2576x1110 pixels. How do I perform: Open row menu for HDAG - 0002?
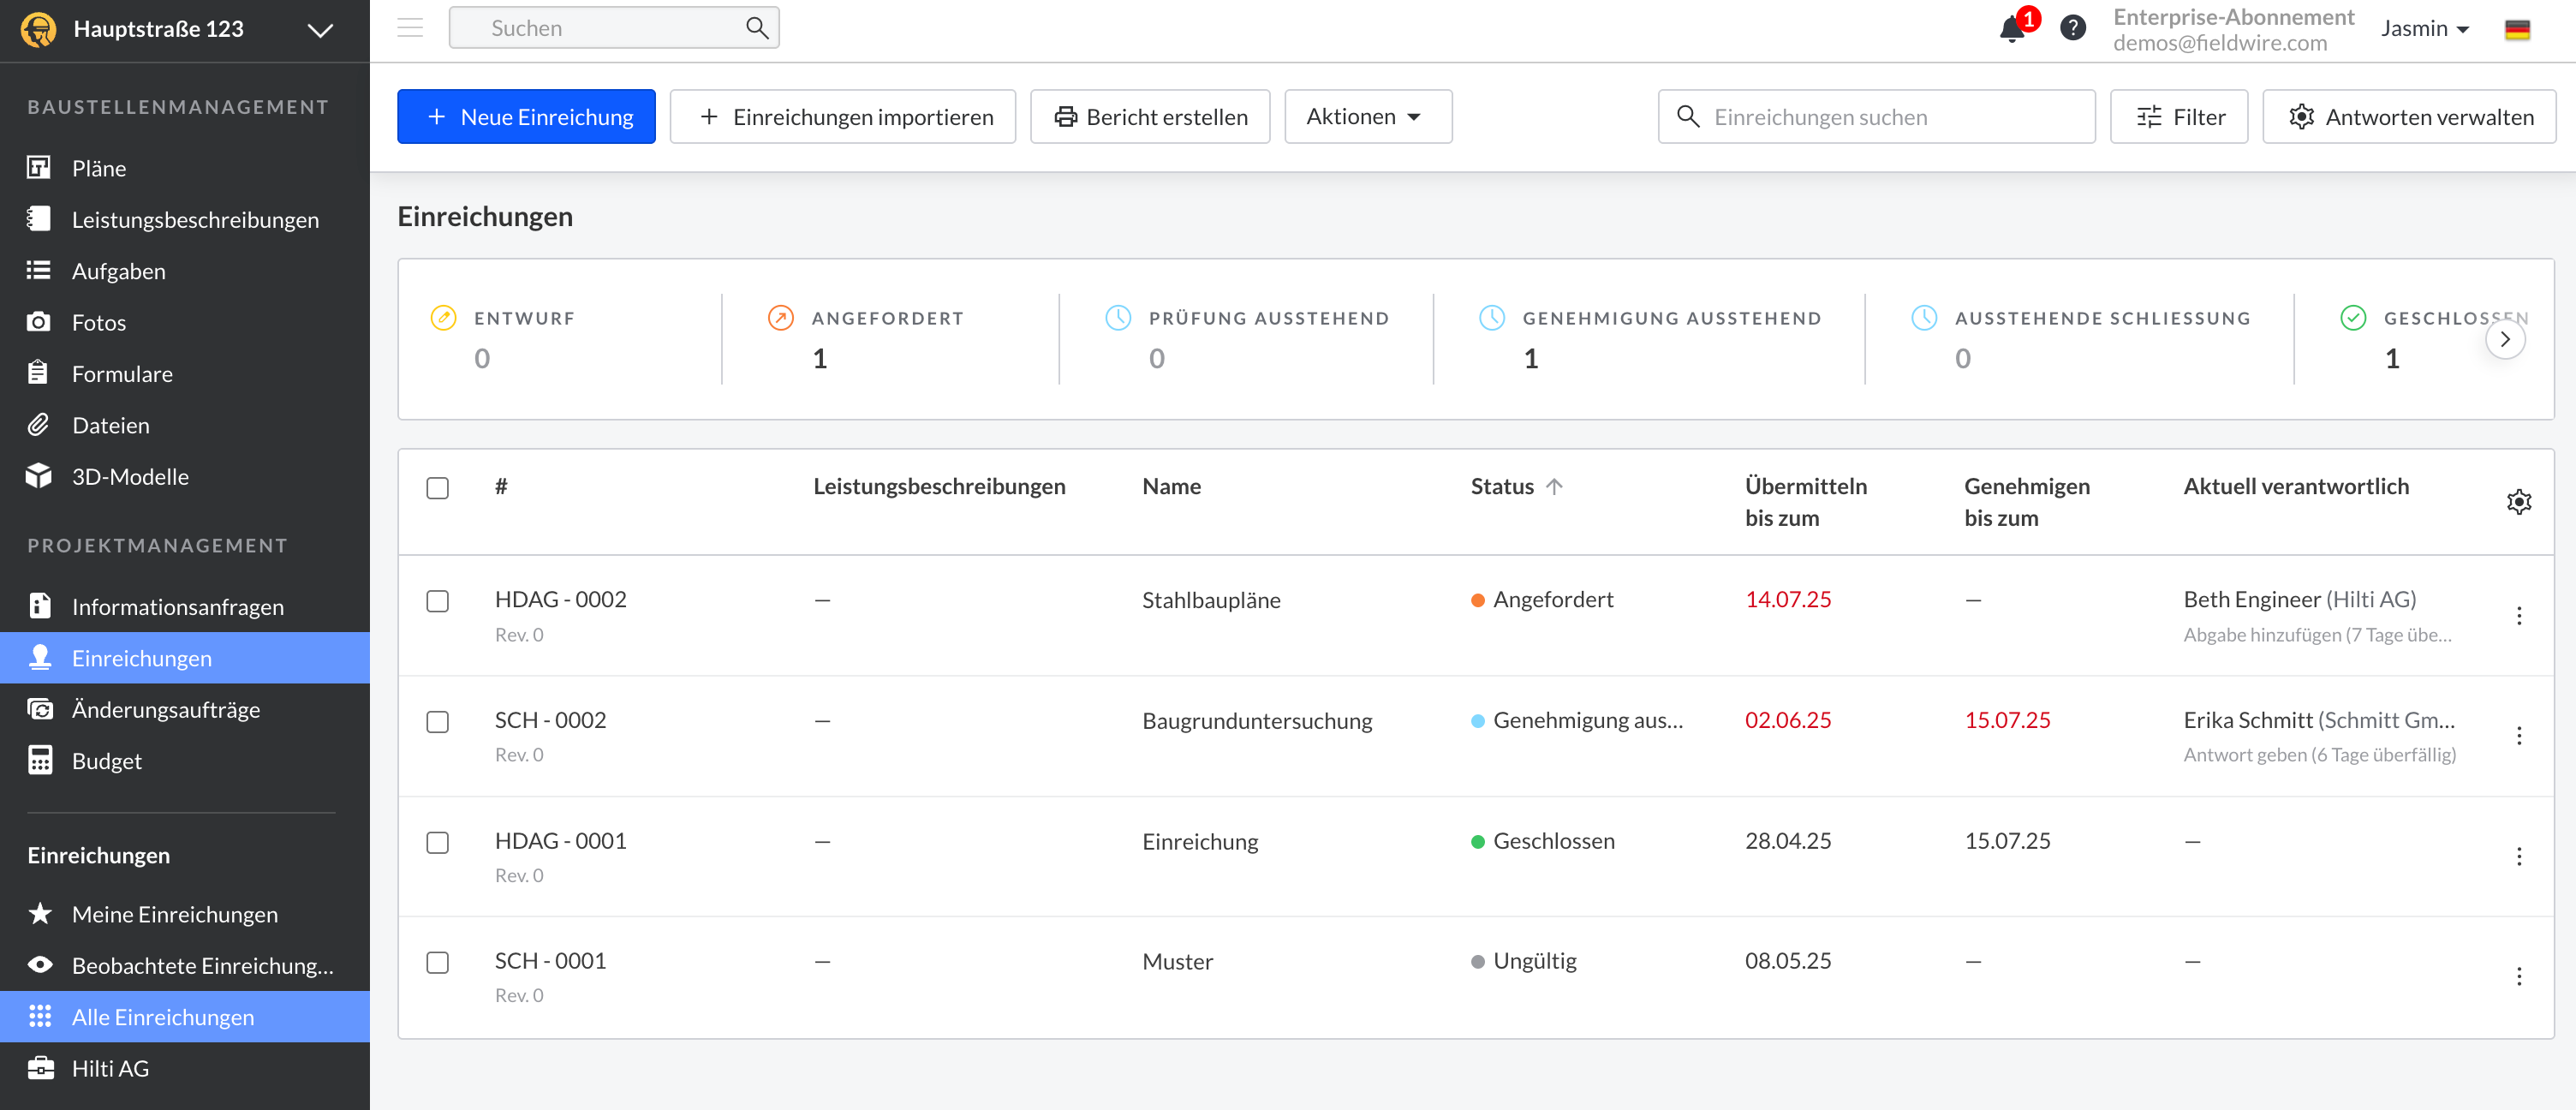point(2518,615)
